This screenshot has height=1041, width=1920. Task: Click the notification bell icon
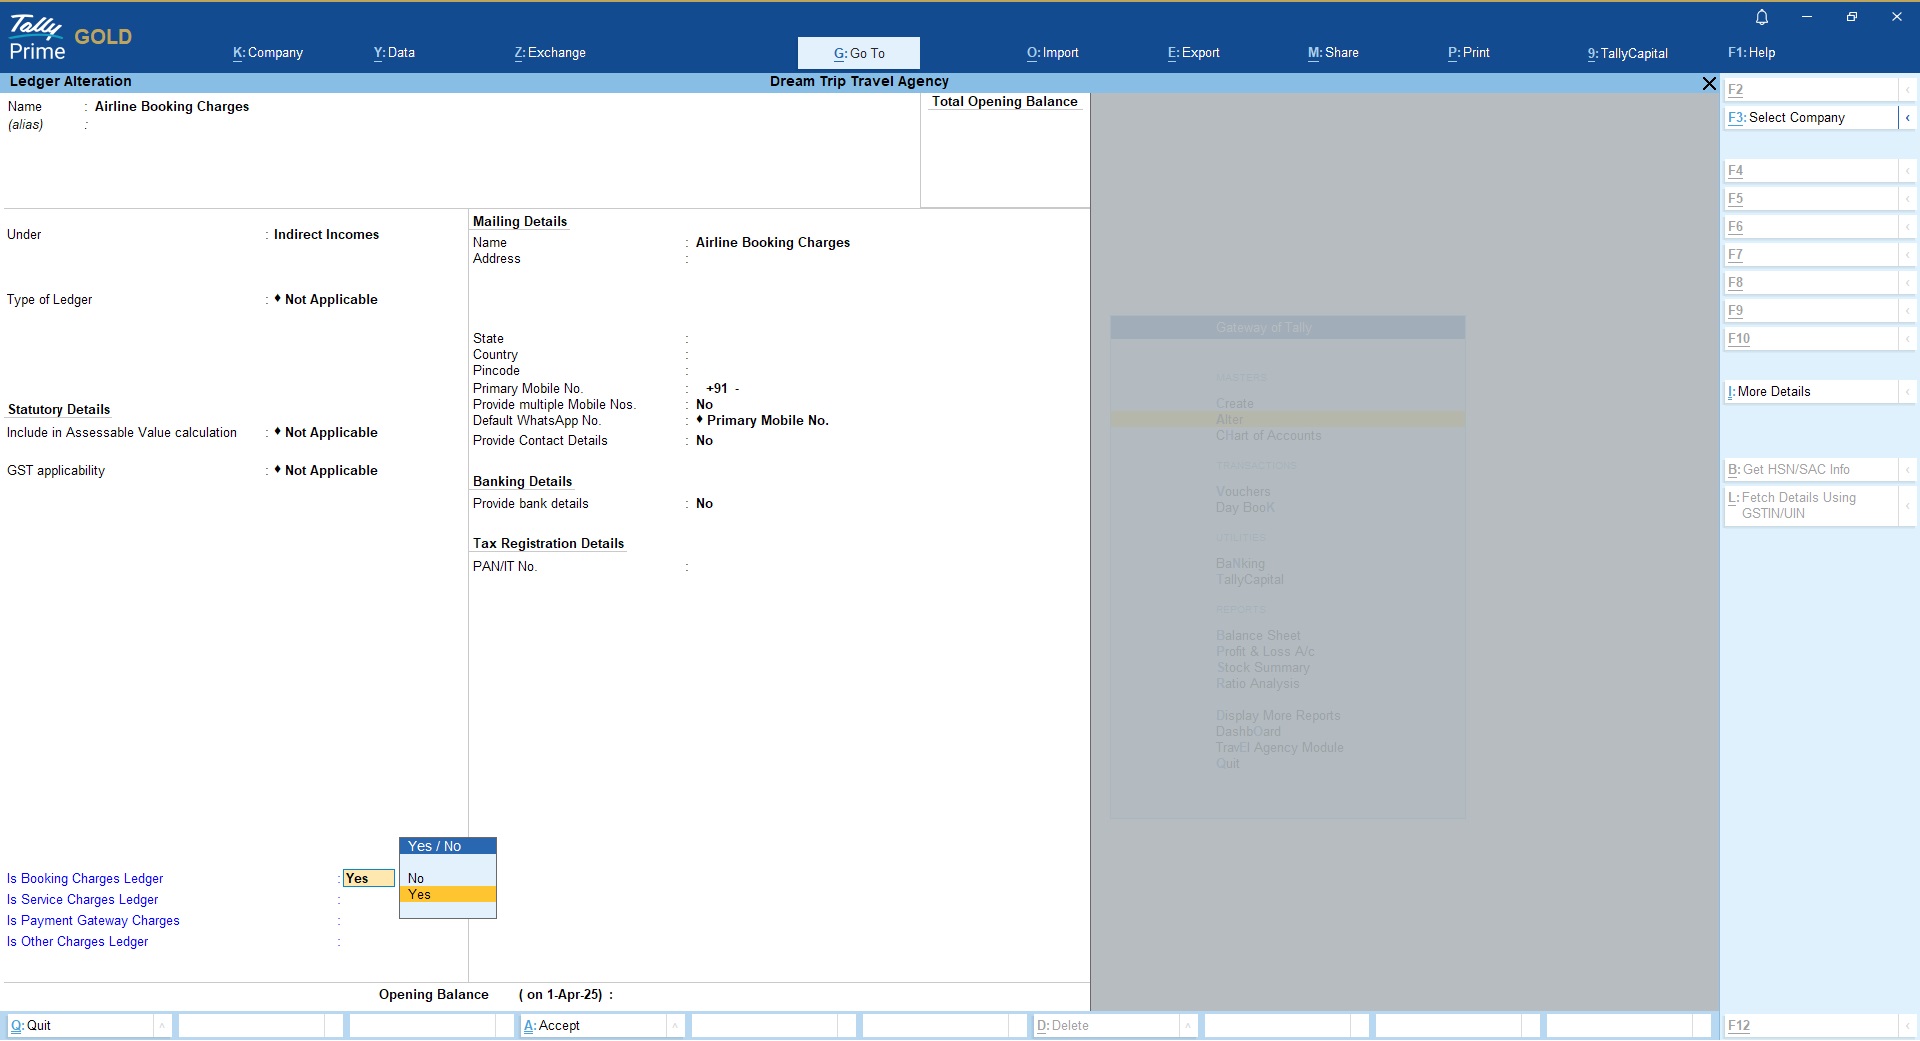pyautogui.click(x=1762, y=17)
